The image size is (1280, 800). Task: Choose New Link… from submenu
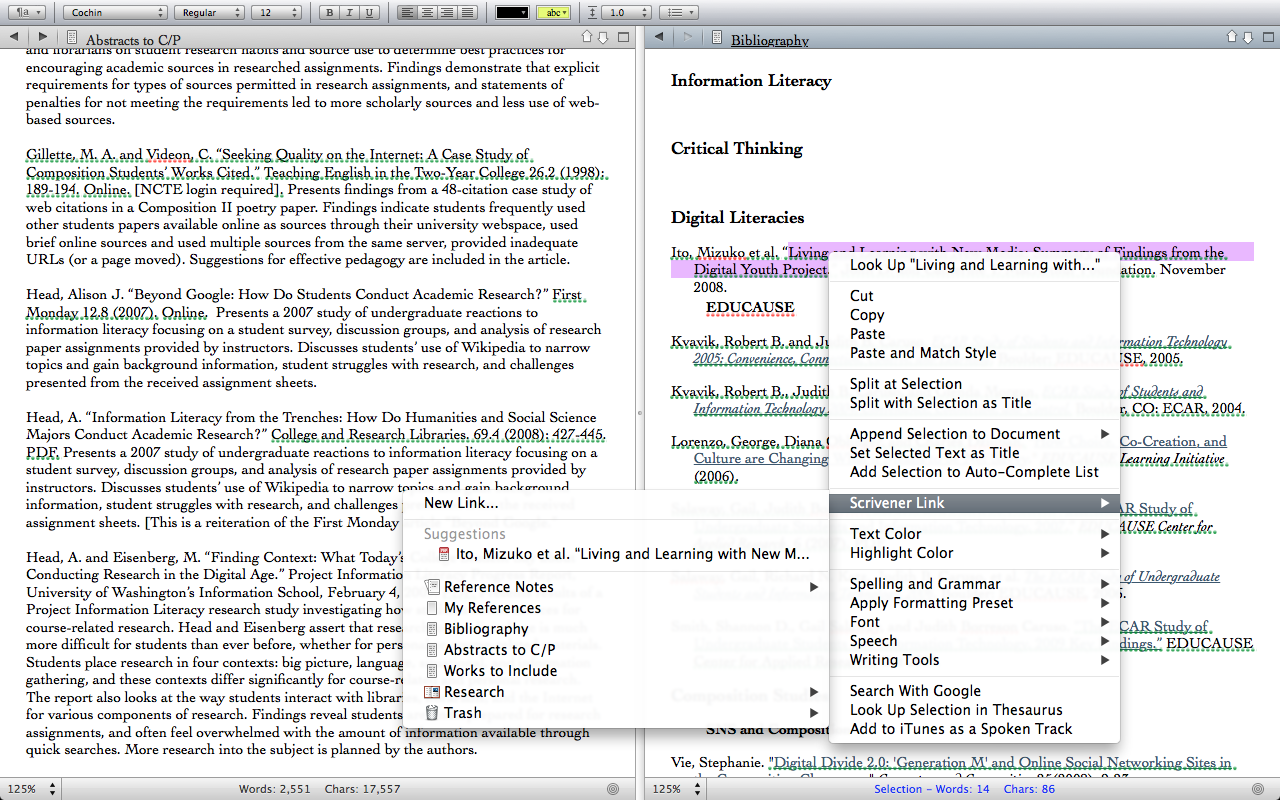pyautogui.click(x=616, y=503)
